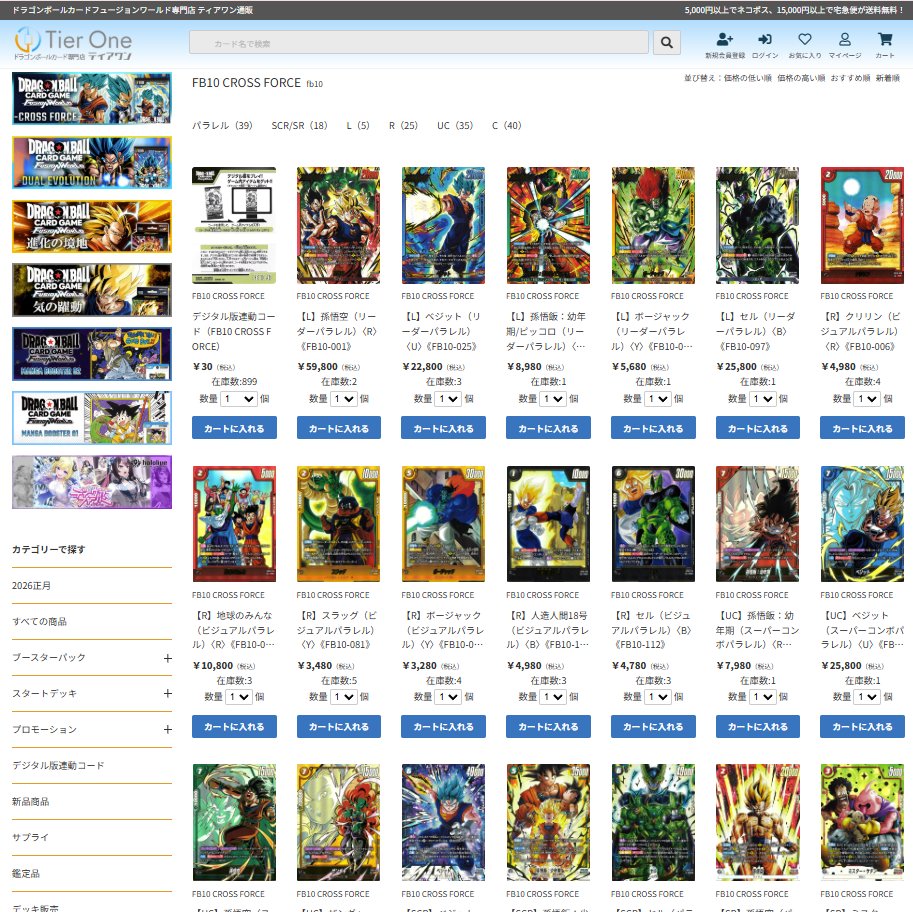Filter by UC (35) tab
The width and height of the screenshot is (913, 912).
tap(455, 125)
